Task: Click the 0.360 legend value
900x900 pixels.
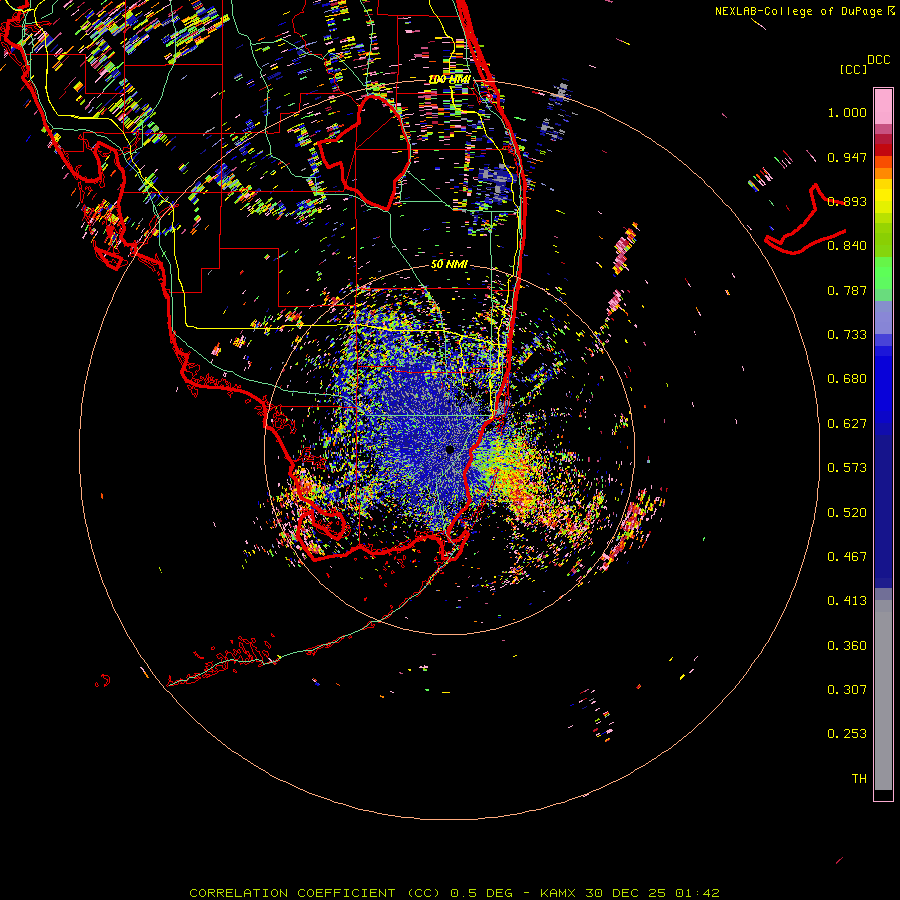Action: [847, 646]
